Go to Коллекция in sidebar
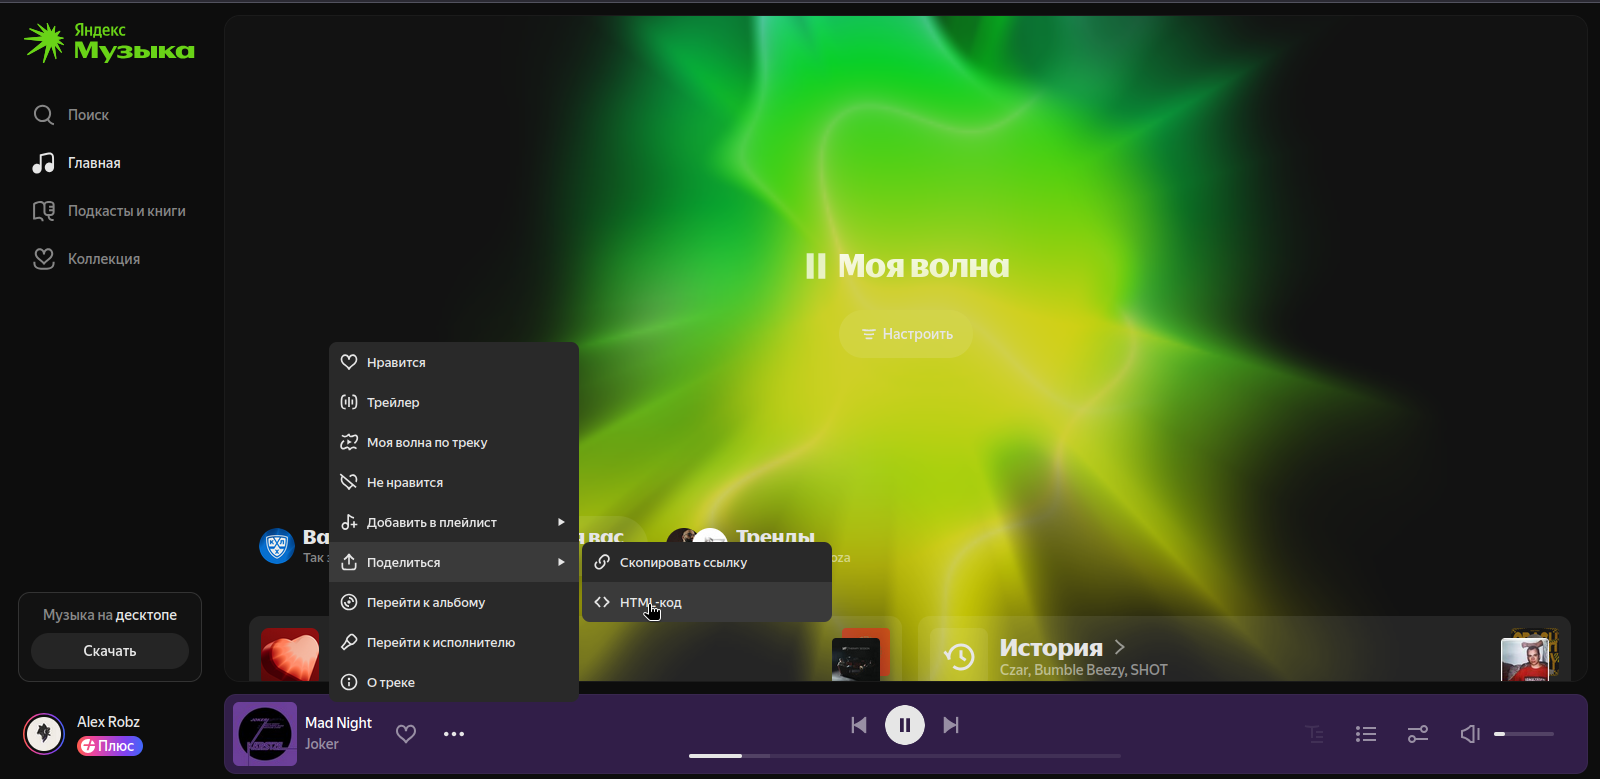The image size is (1600, 779). click(103, 259)
